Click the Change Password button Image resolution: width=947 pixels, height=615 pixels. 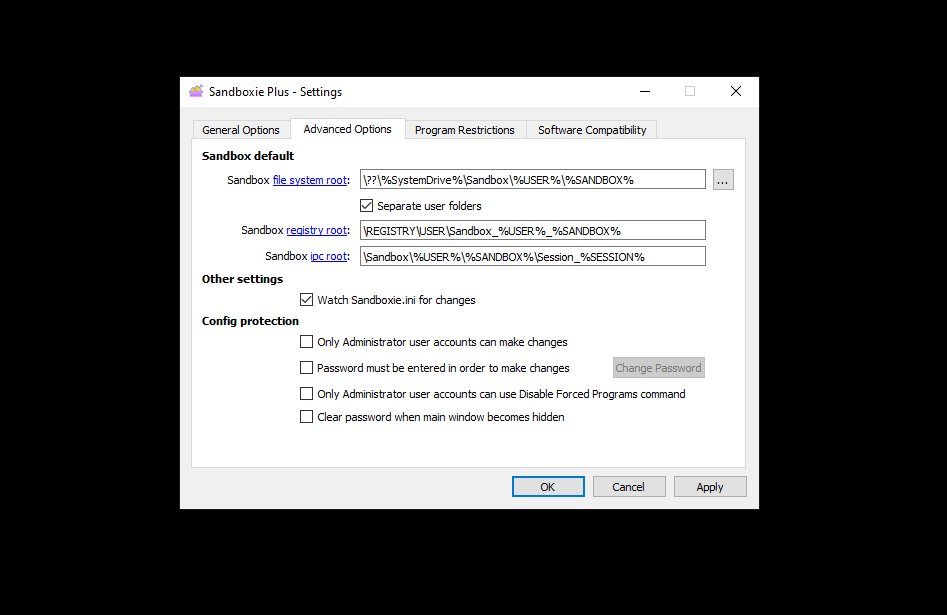(658, 368)
